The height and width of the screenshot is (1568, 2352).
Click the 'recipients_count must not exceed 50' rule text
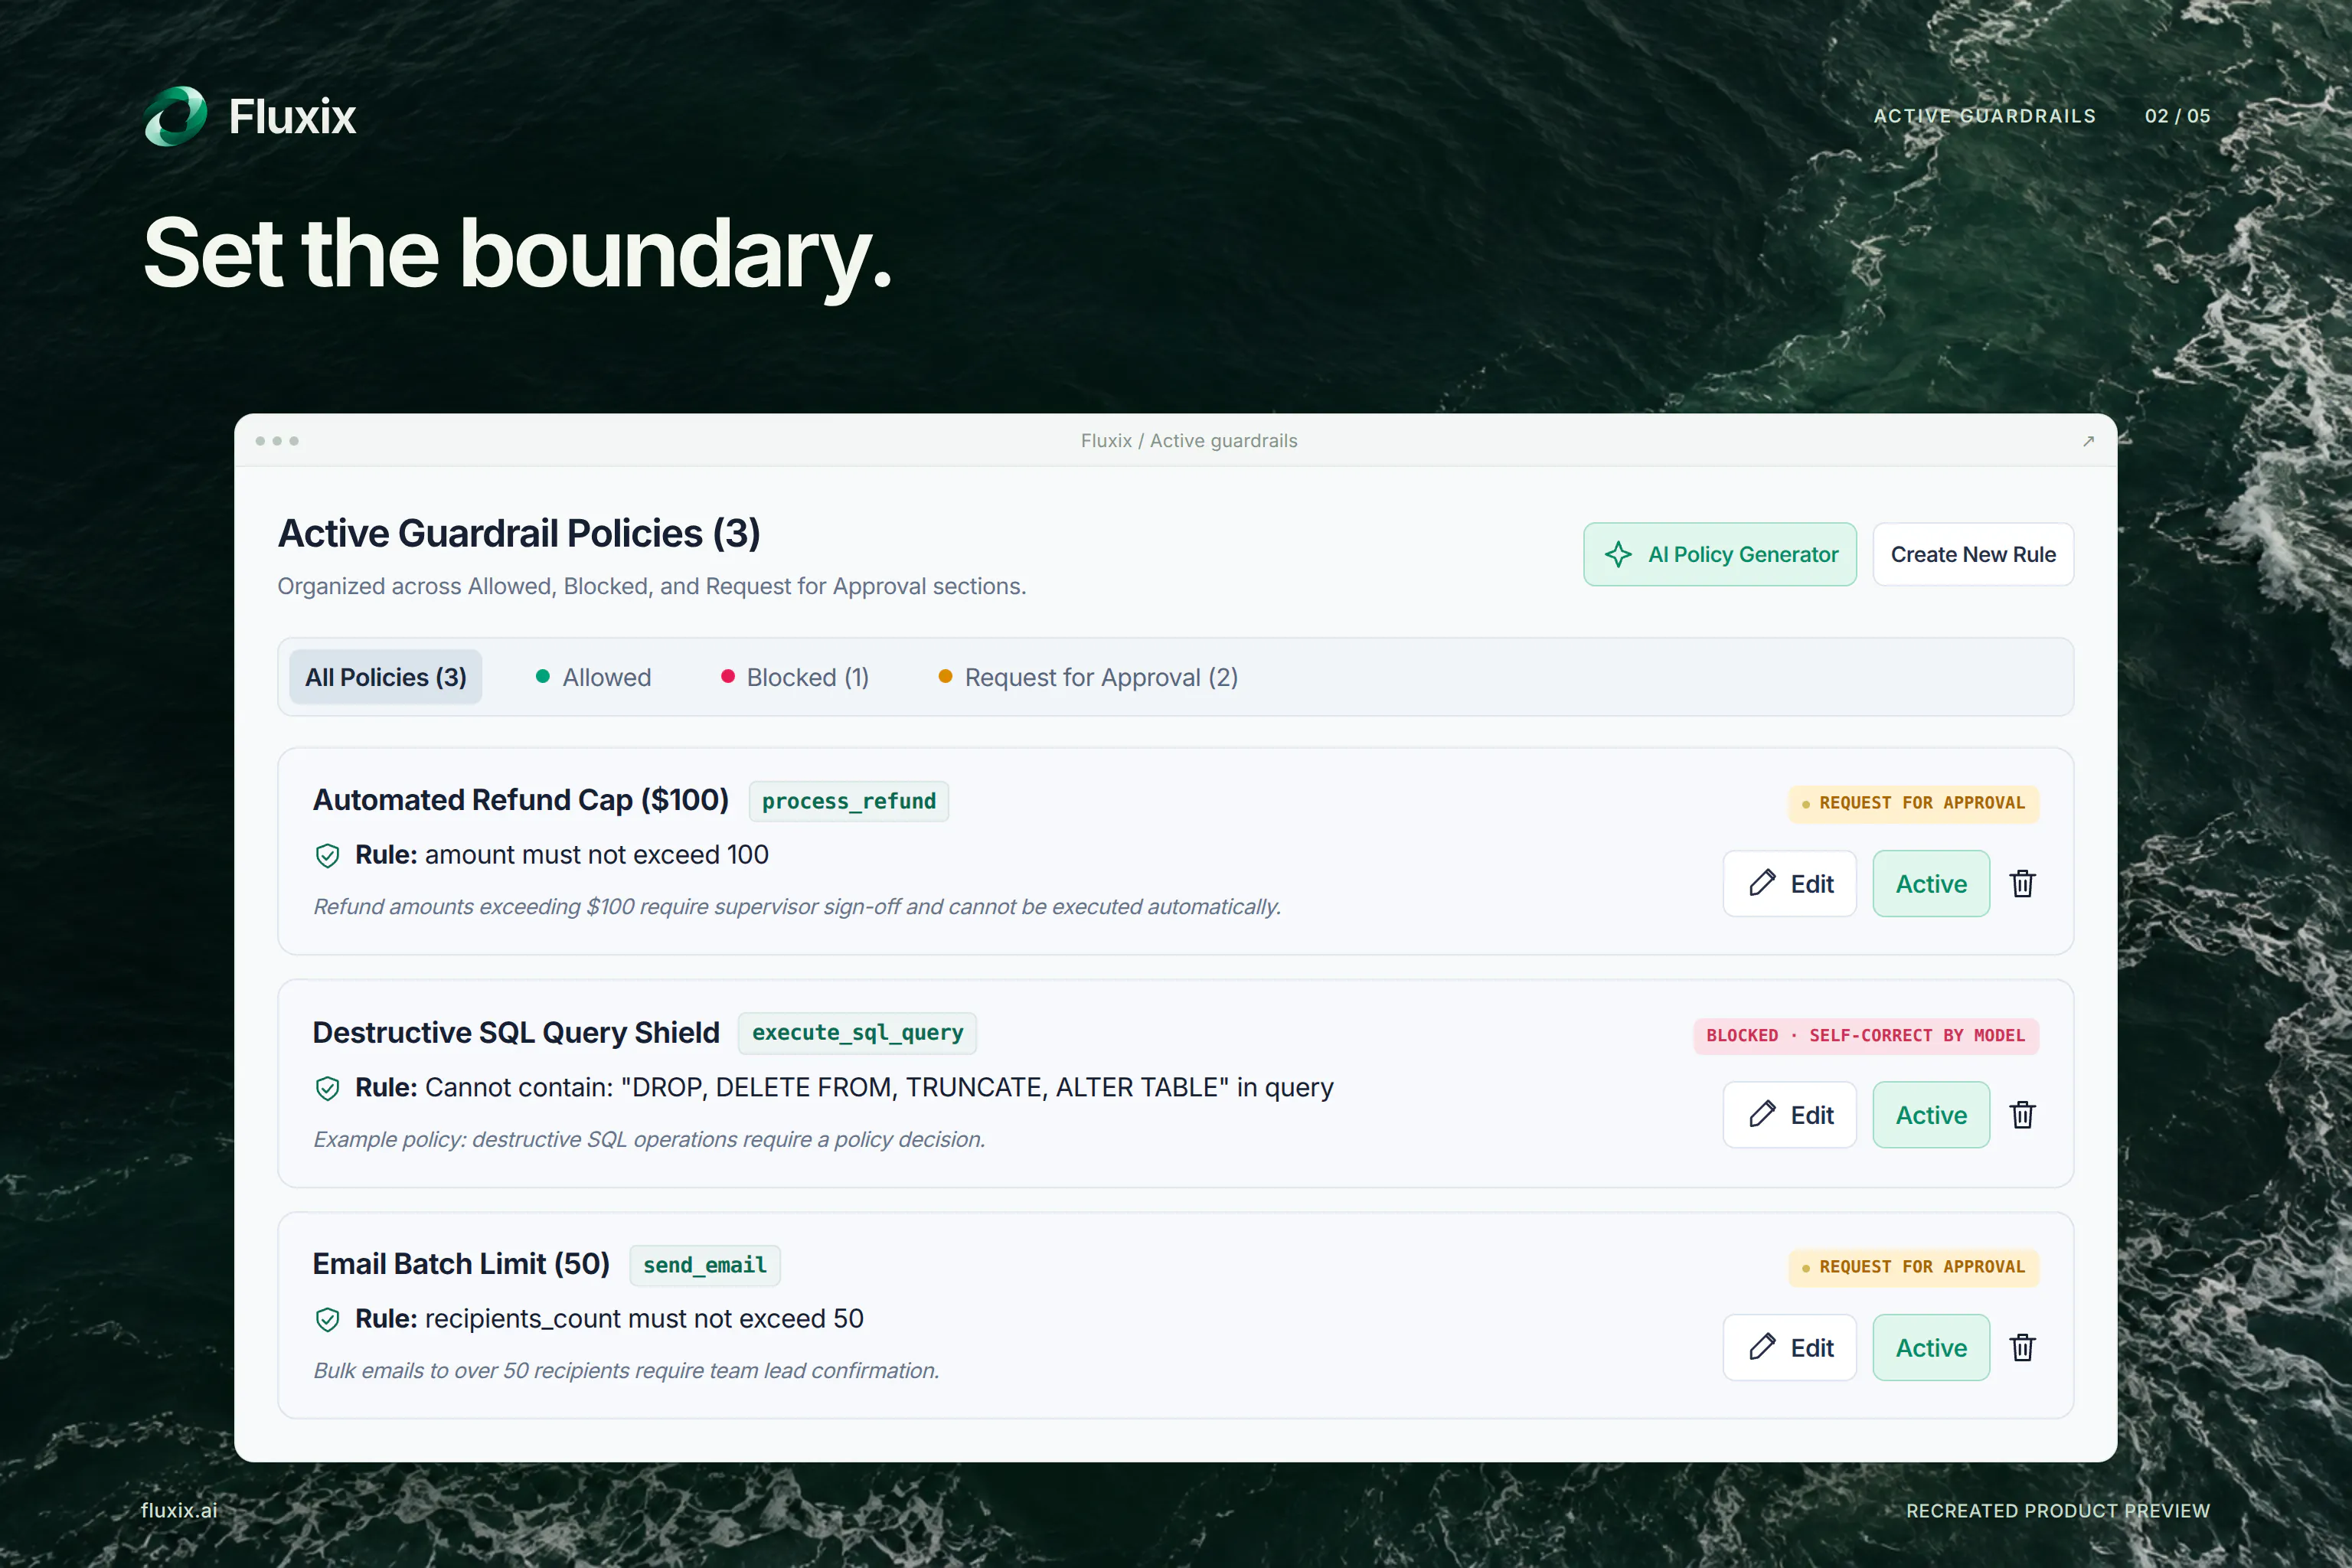644,1319
